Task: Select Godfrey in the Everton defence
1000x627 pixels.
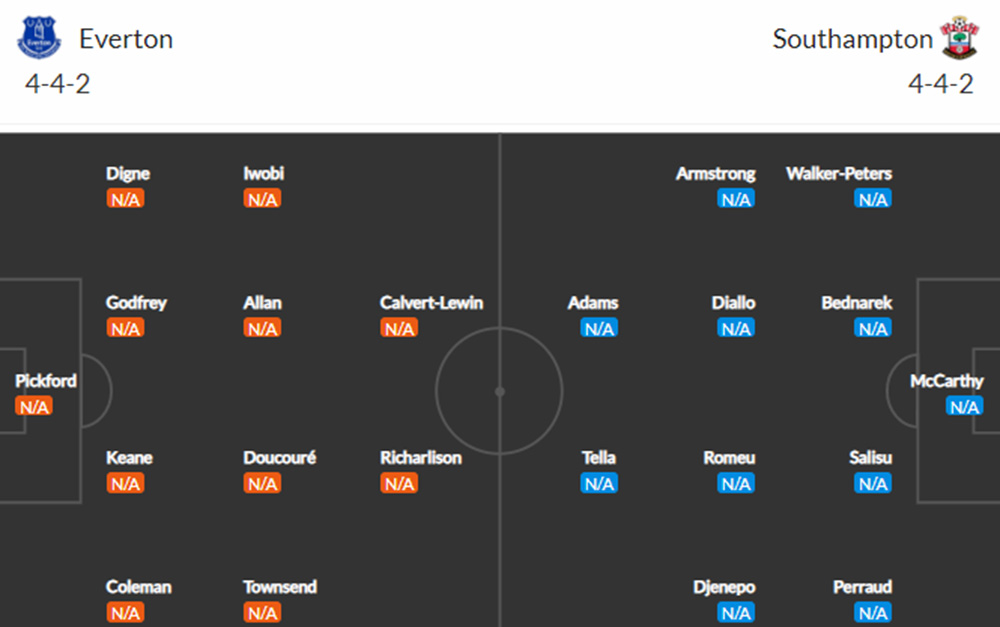Action: [136, 302]
